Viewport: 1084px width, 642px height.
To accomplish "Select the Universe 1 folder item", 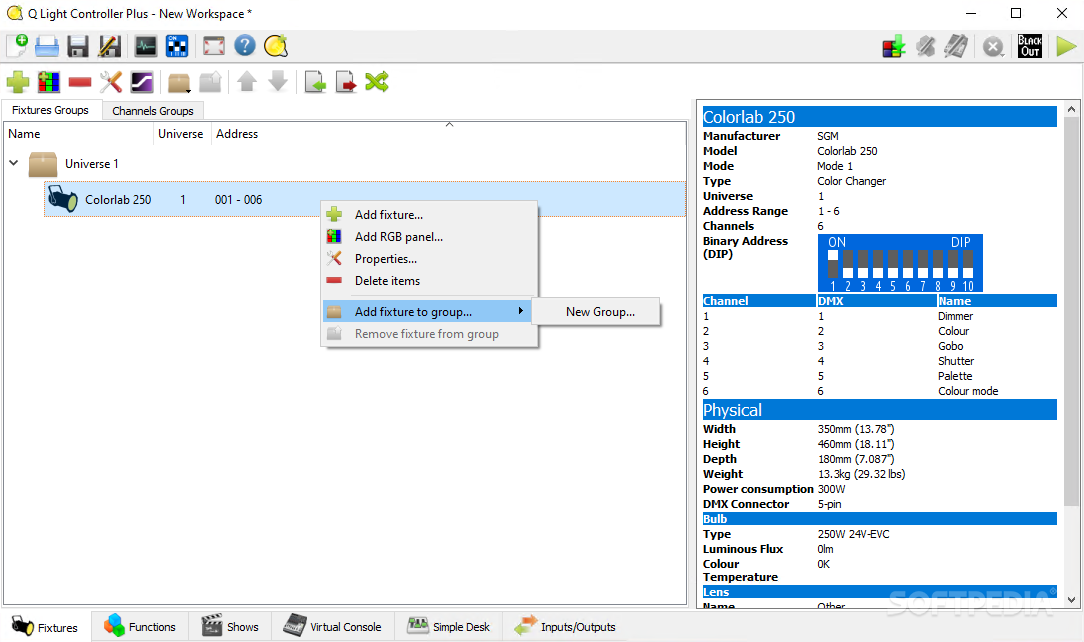I will 92,164.
